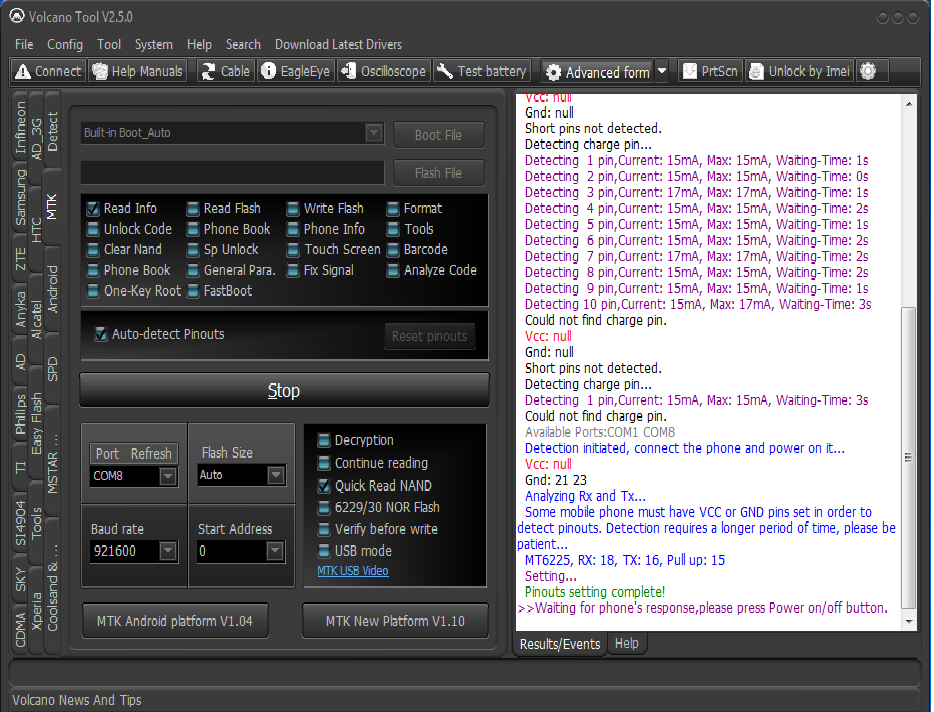Viewport: 934px width, 712px height.
Task: Open the Search menu
Action: click(x=243, y=45)
